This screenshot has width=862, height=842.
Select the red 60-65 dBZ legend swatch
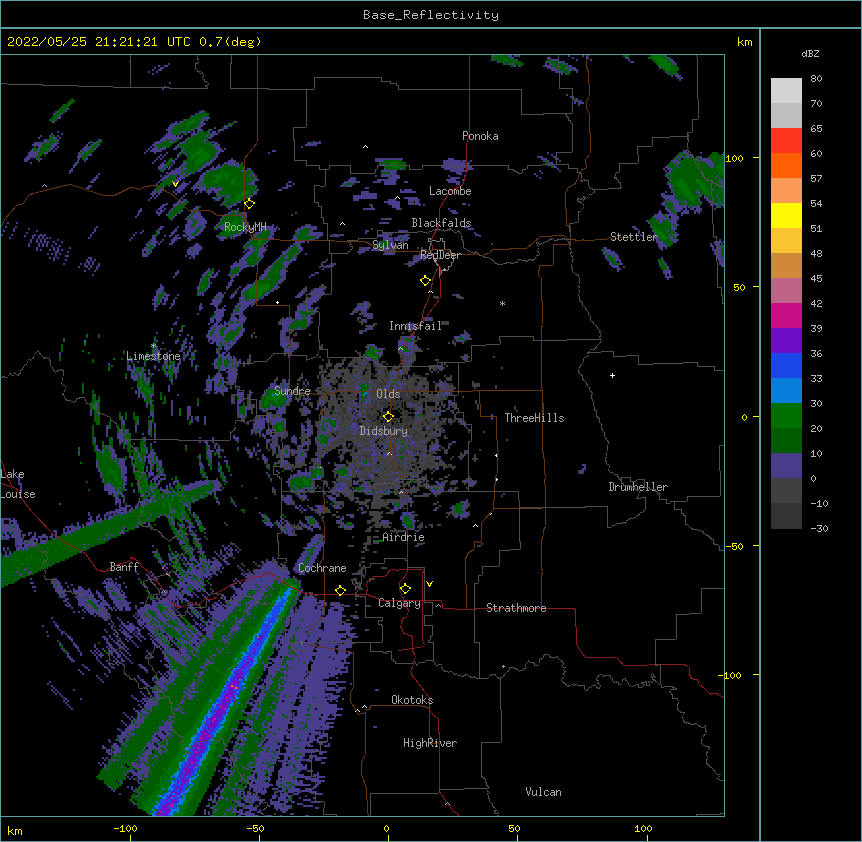pos(786,140)
